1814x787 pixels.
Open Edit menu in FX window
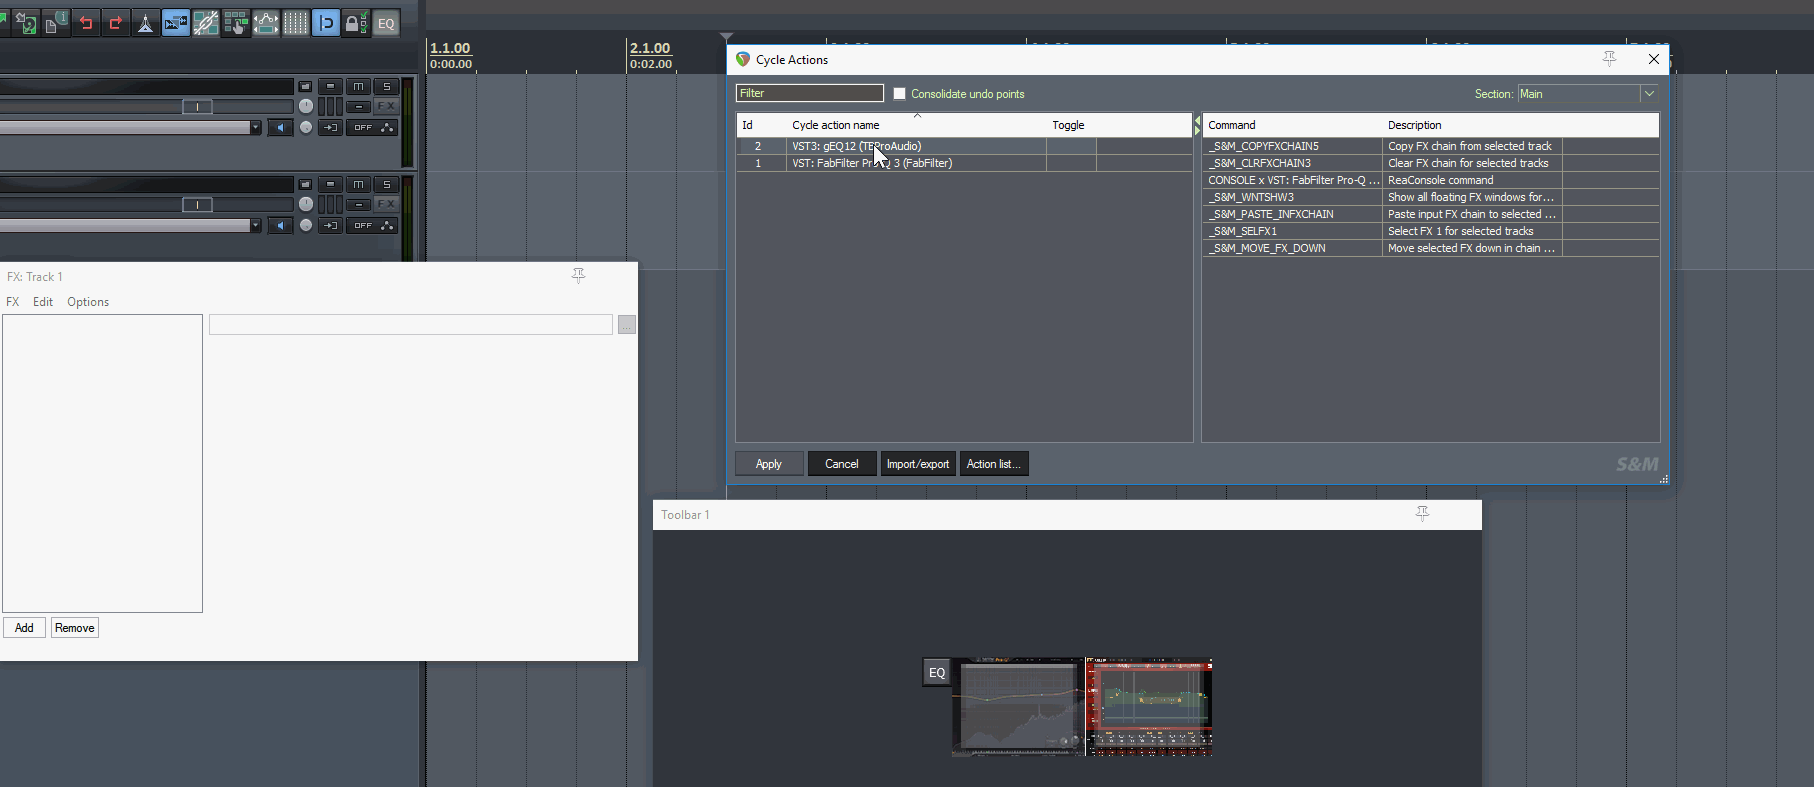point(43,302)
